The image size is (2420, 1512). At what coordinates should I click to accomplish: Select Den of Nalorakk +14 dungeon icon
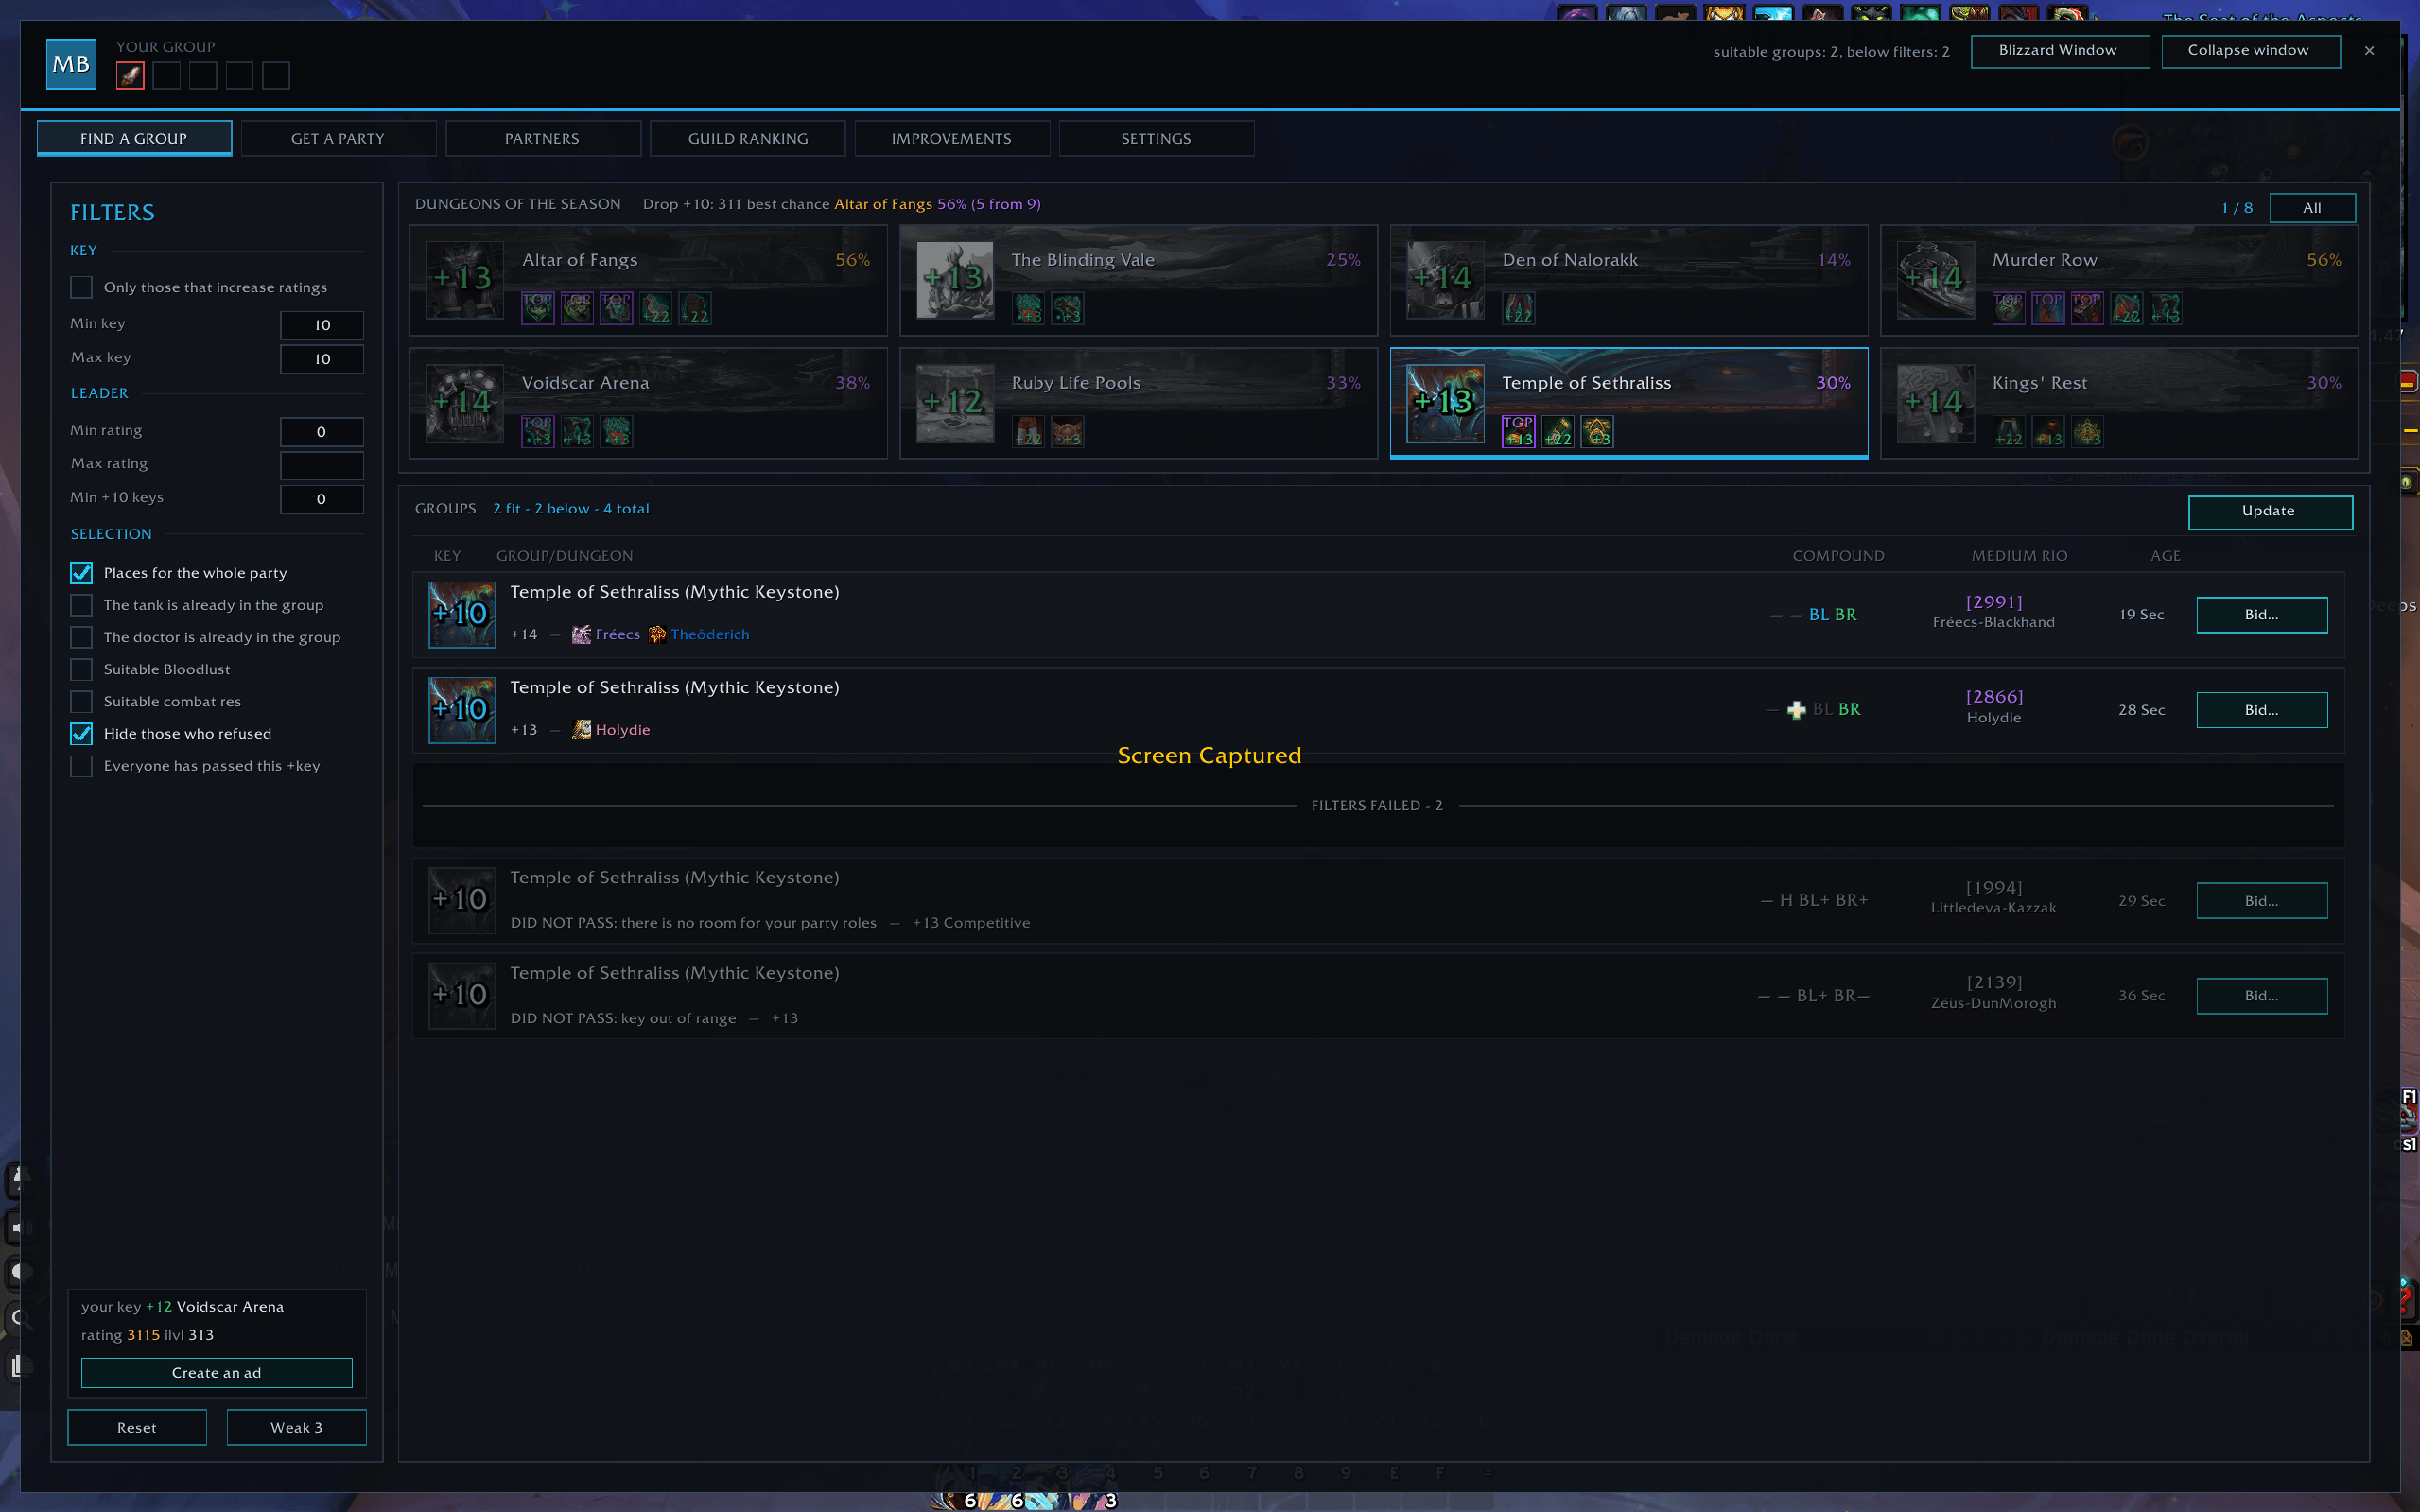click(x=1445, y=279)
